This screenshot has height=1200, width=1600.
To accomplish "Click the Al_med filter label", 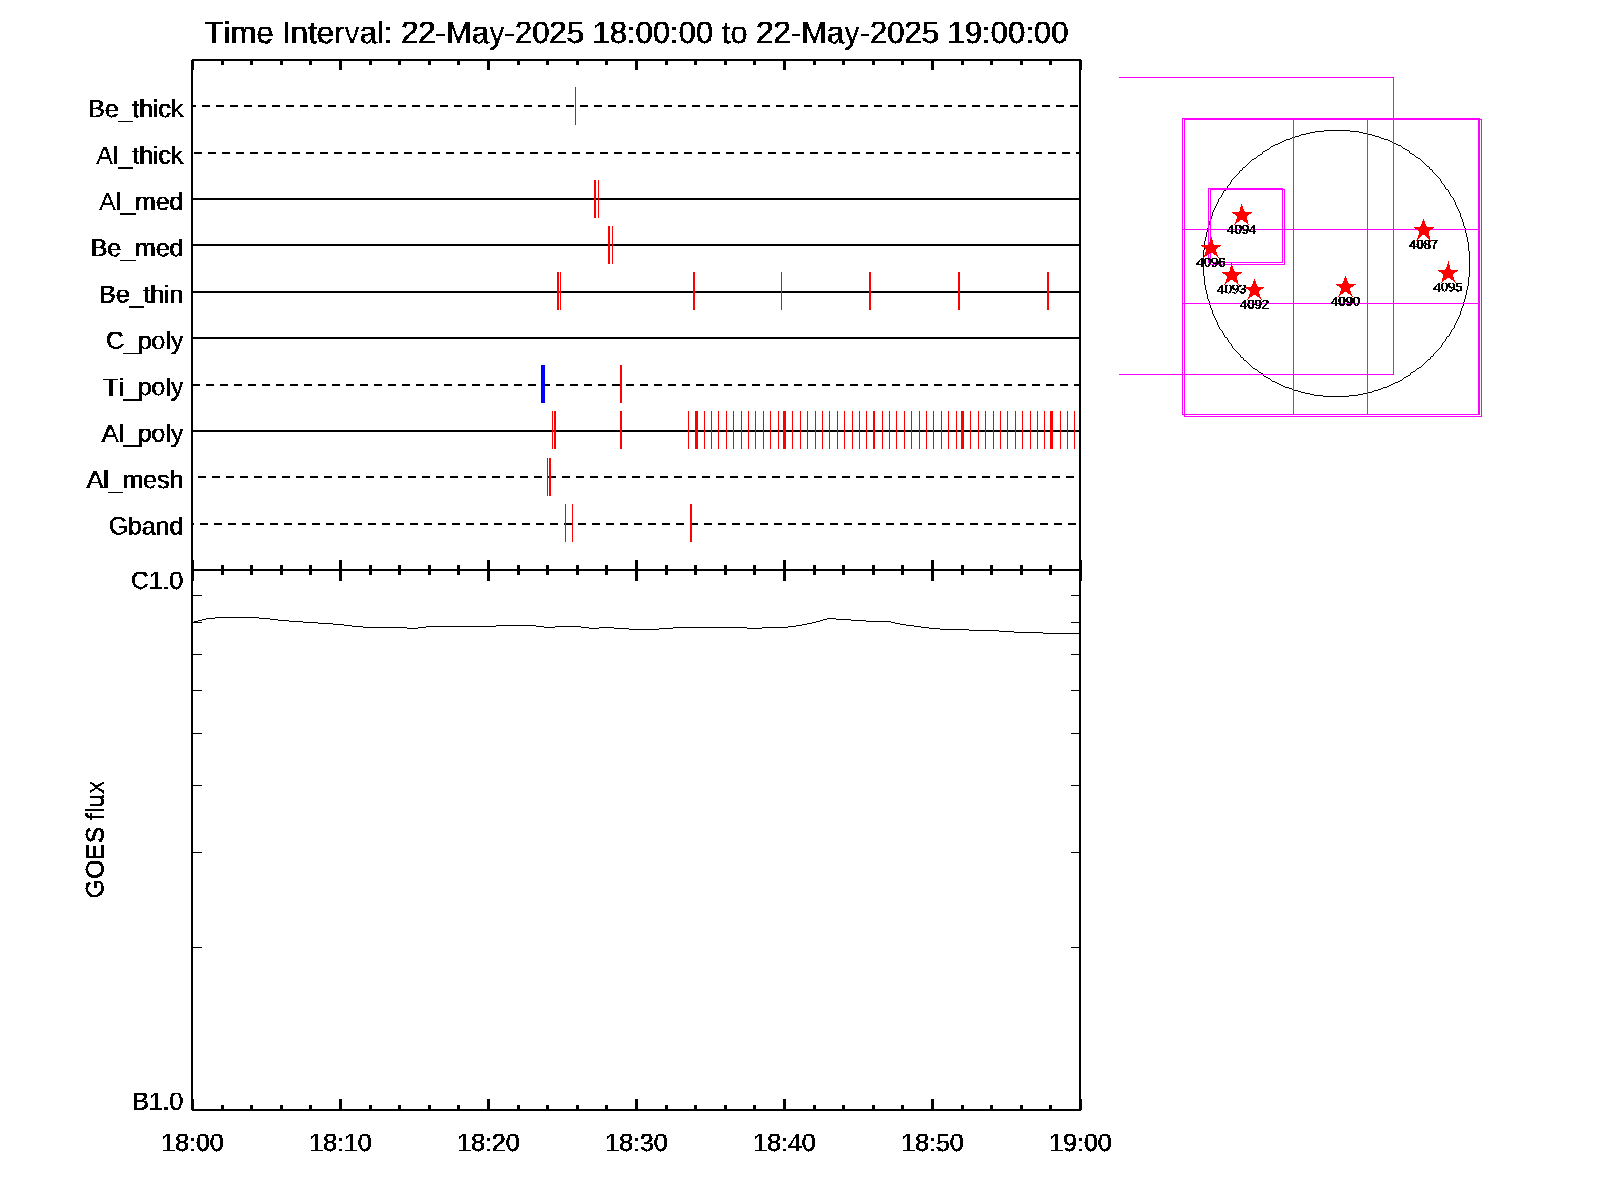I will click(x=141, y=202).
